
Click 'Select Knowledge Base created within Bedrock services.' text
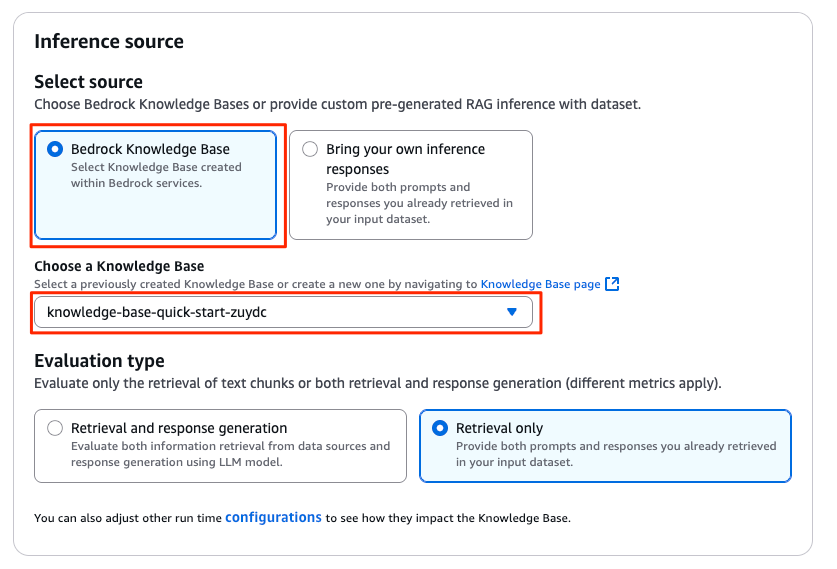point(156,175)
